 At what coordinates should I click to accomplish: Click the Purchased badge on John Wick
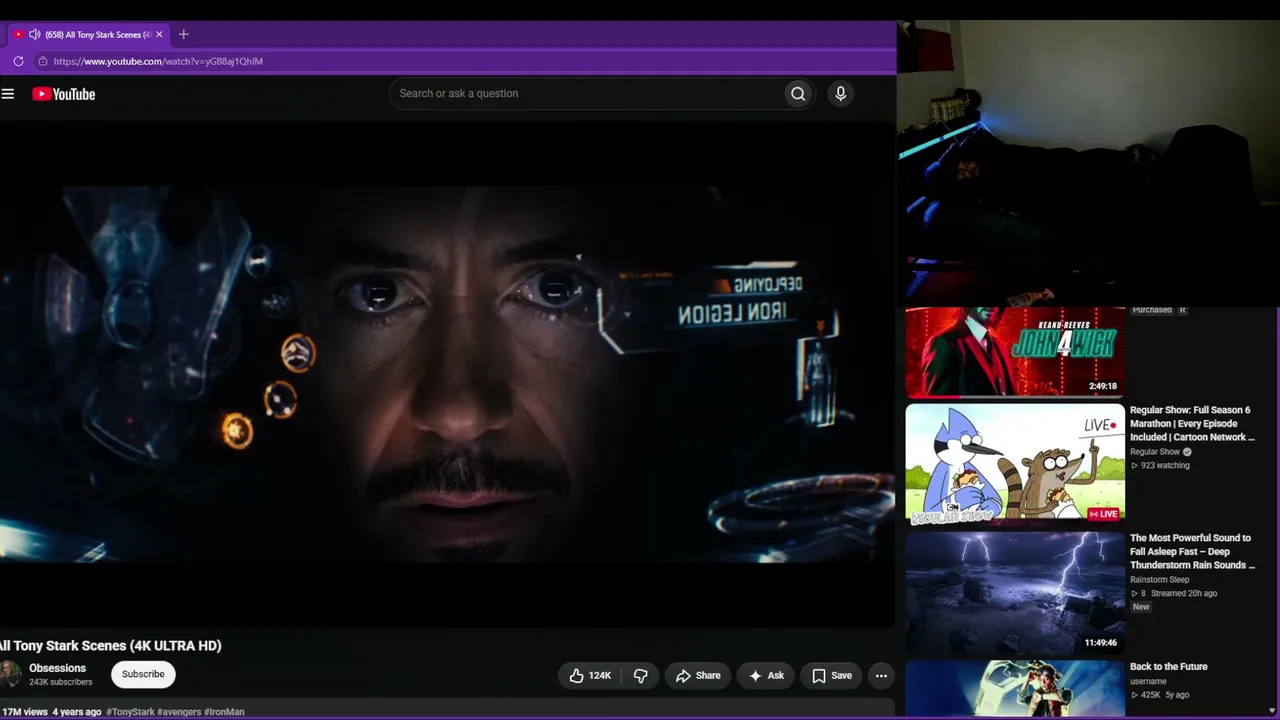[x=1152, y=311]
